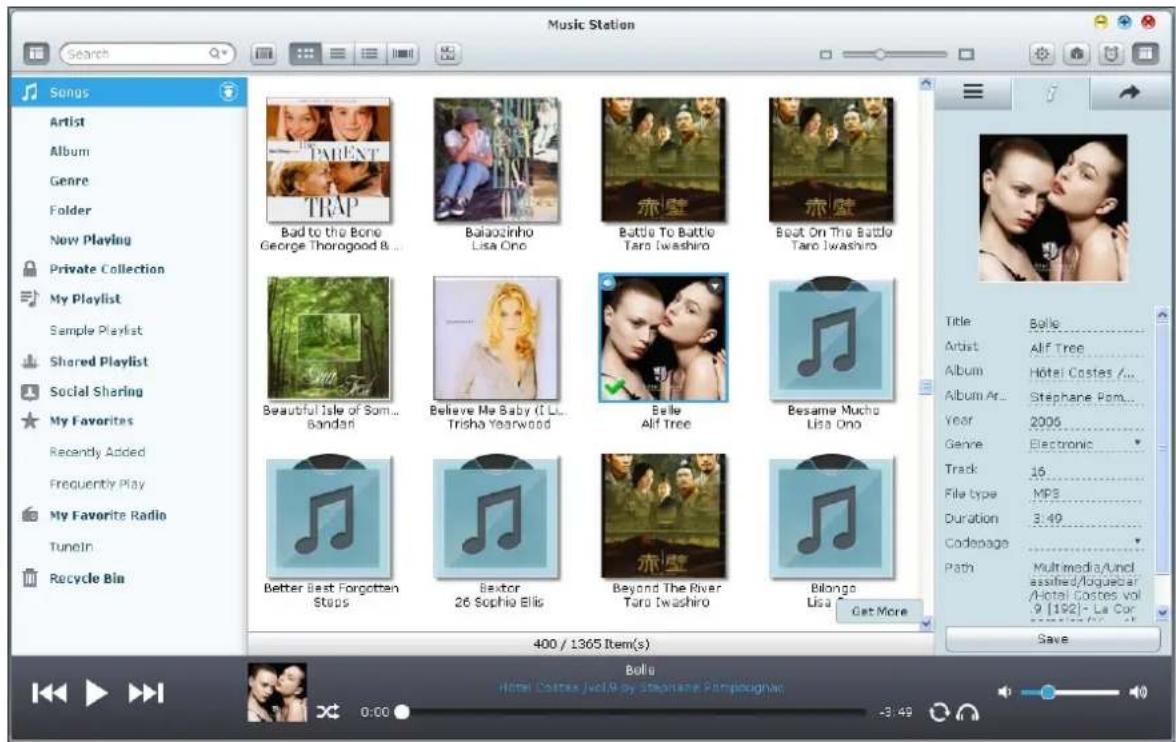The width and height of the screenshot is (1176, 742).
Task: Select the thumbnail grid view
Action: click(305, 53)
